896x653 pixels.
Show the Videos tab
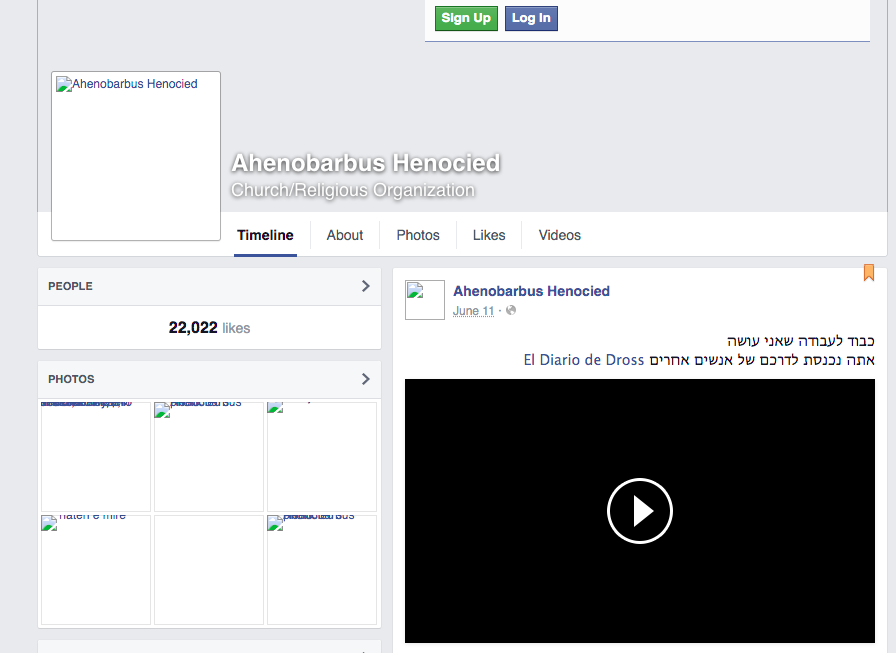click(559, 235)
